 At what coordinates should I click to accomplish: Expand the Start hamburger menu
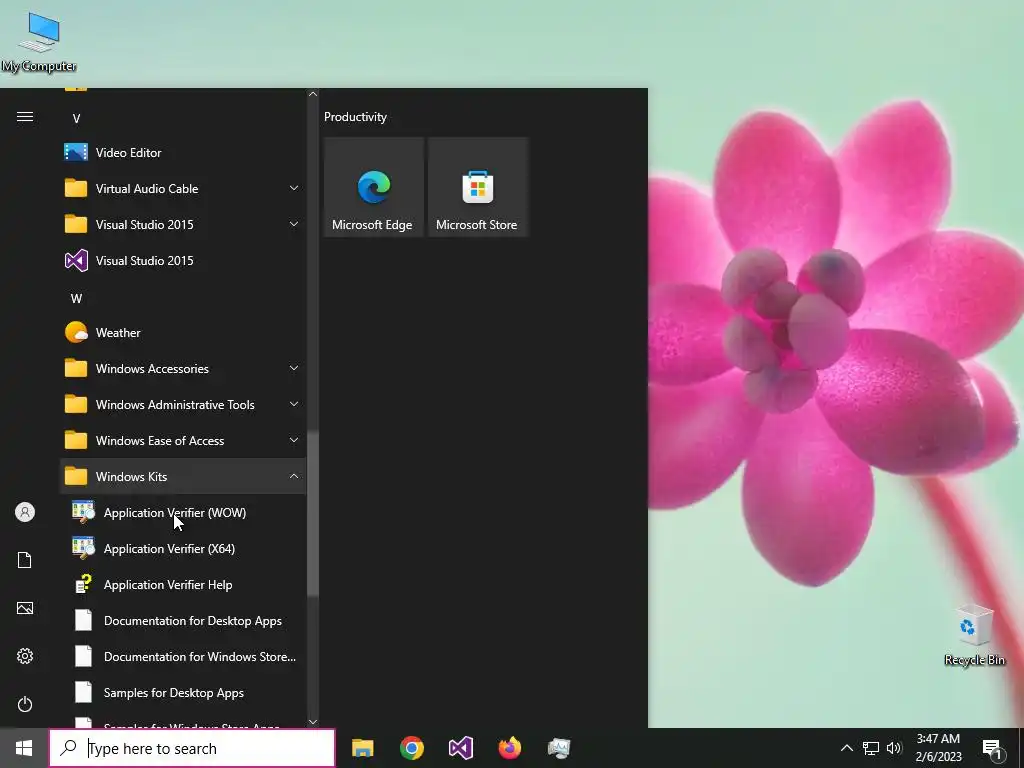[25, 116]
